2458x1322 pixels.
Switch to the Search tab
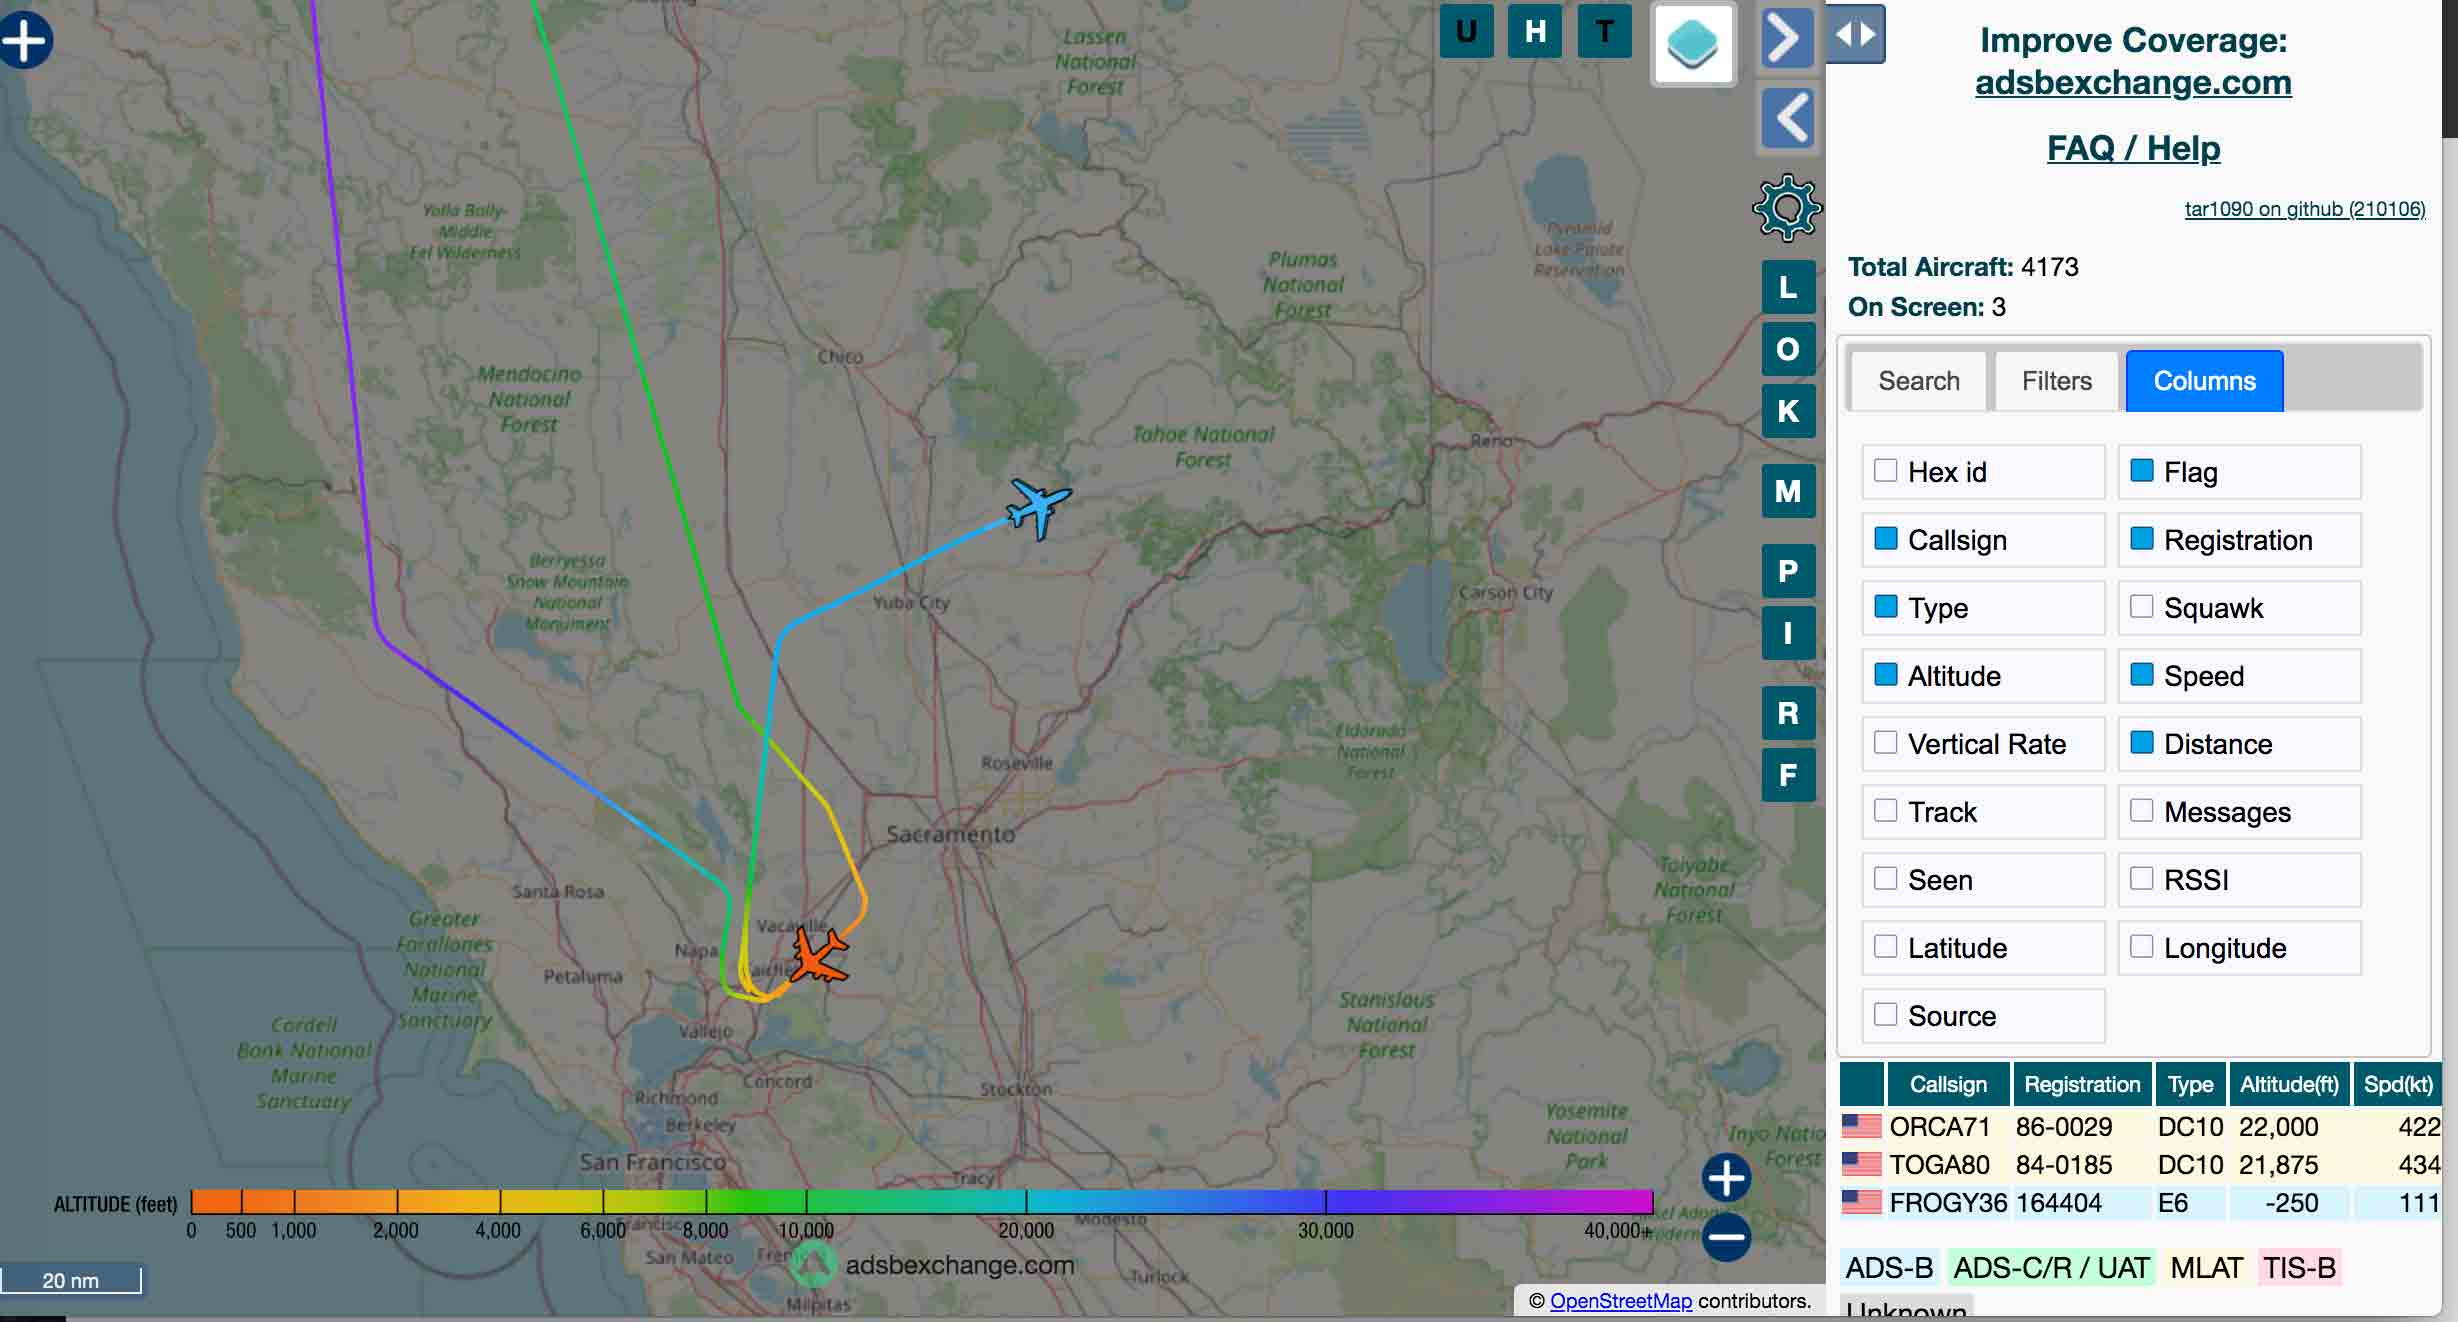pyautogui.click(x=1919, y=381)
